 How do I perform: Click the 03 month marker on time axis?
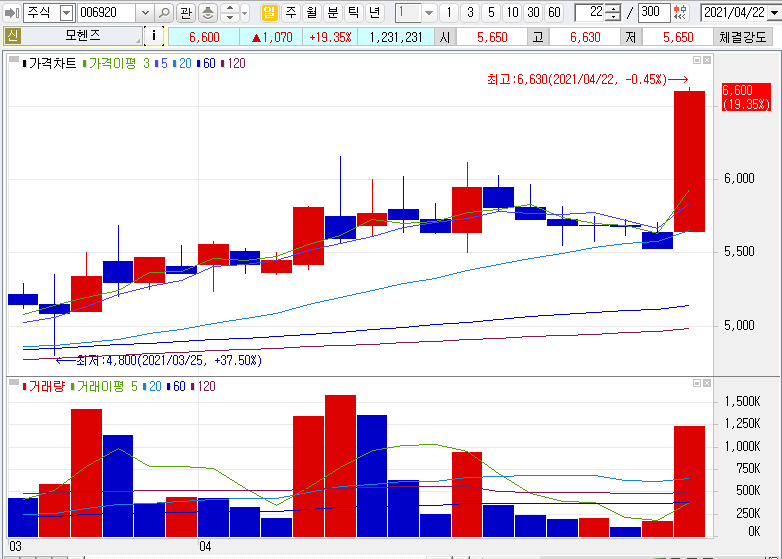[15, 547]
